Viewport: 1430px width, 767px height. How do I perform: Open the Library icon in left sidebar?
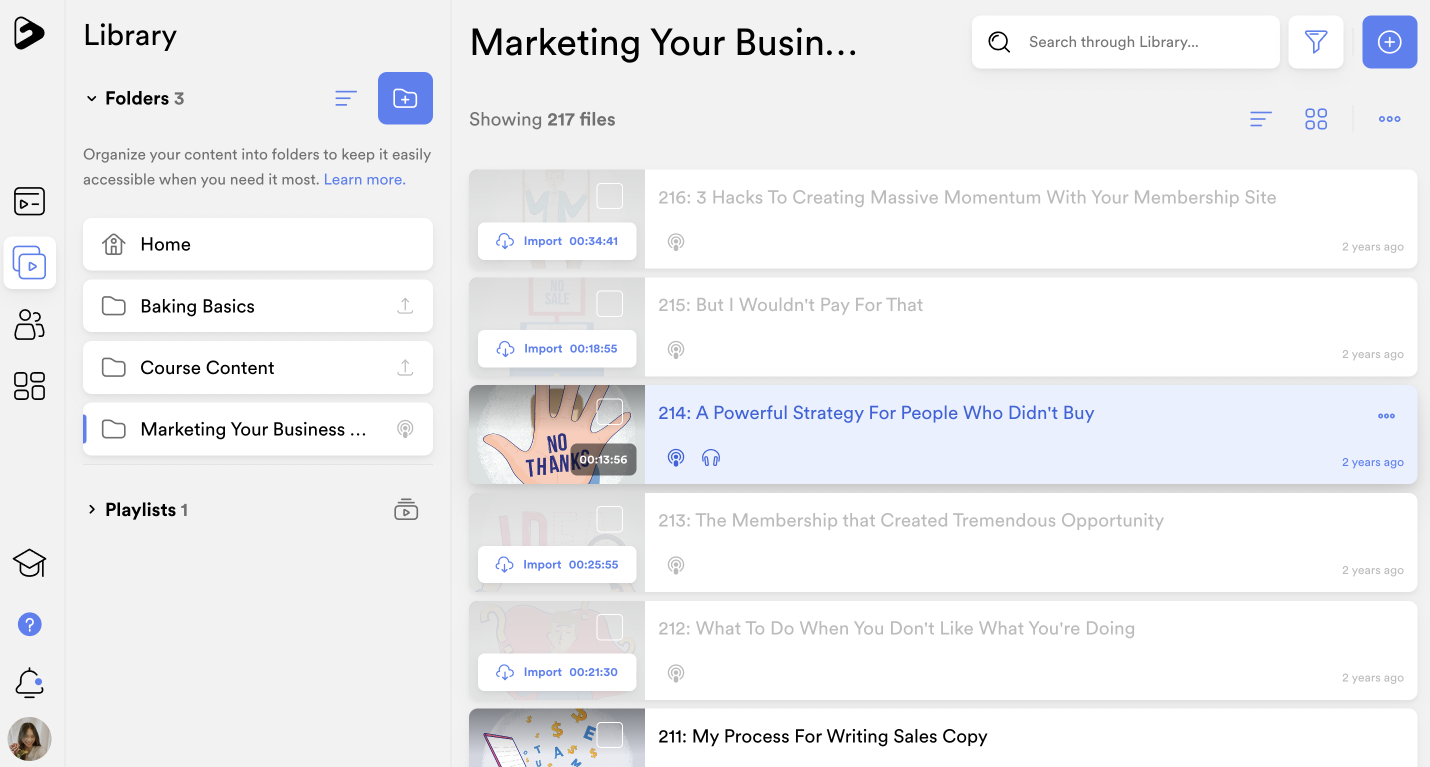tap(29, 263)
